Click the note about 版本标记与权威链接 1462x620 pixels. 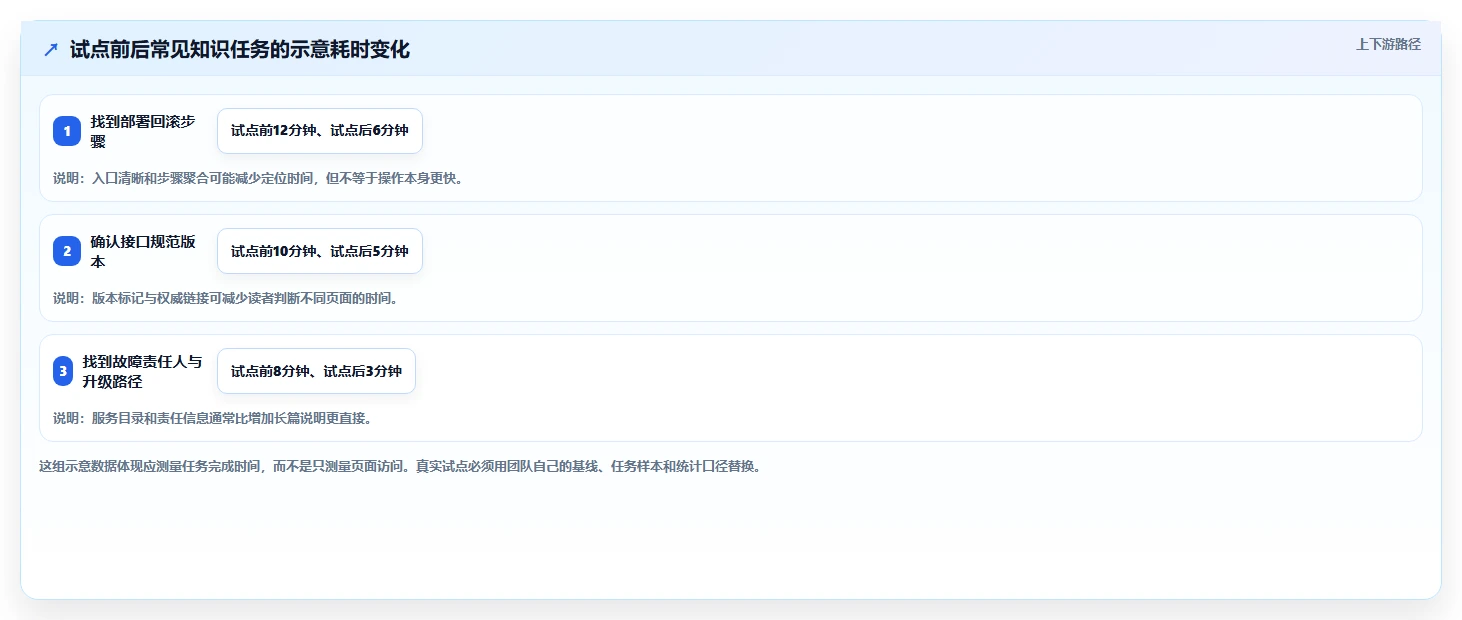point(226,298)
